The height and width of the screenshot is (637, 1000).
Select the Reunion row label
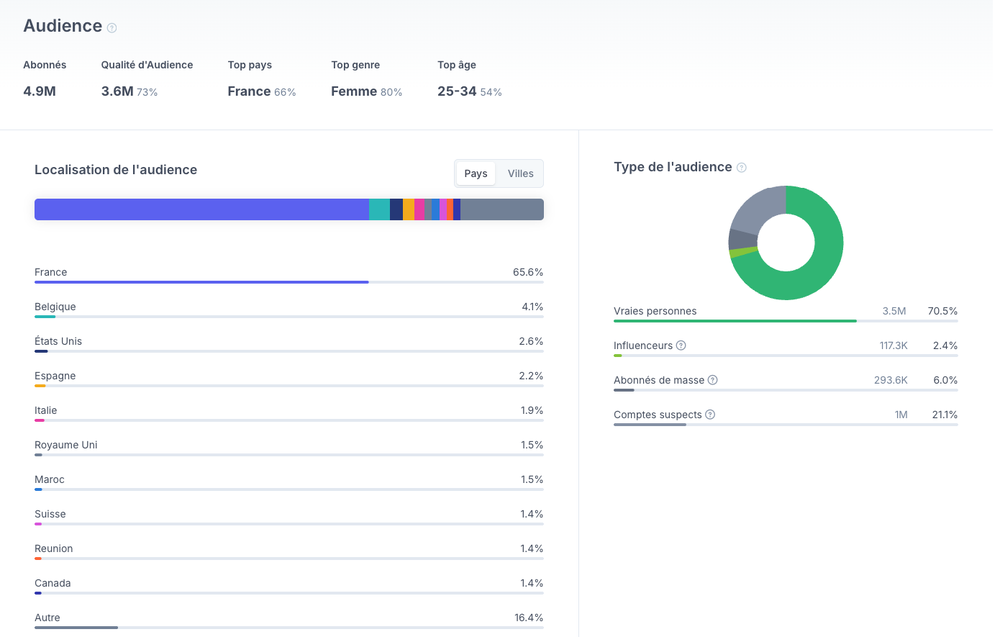[54, 548]
